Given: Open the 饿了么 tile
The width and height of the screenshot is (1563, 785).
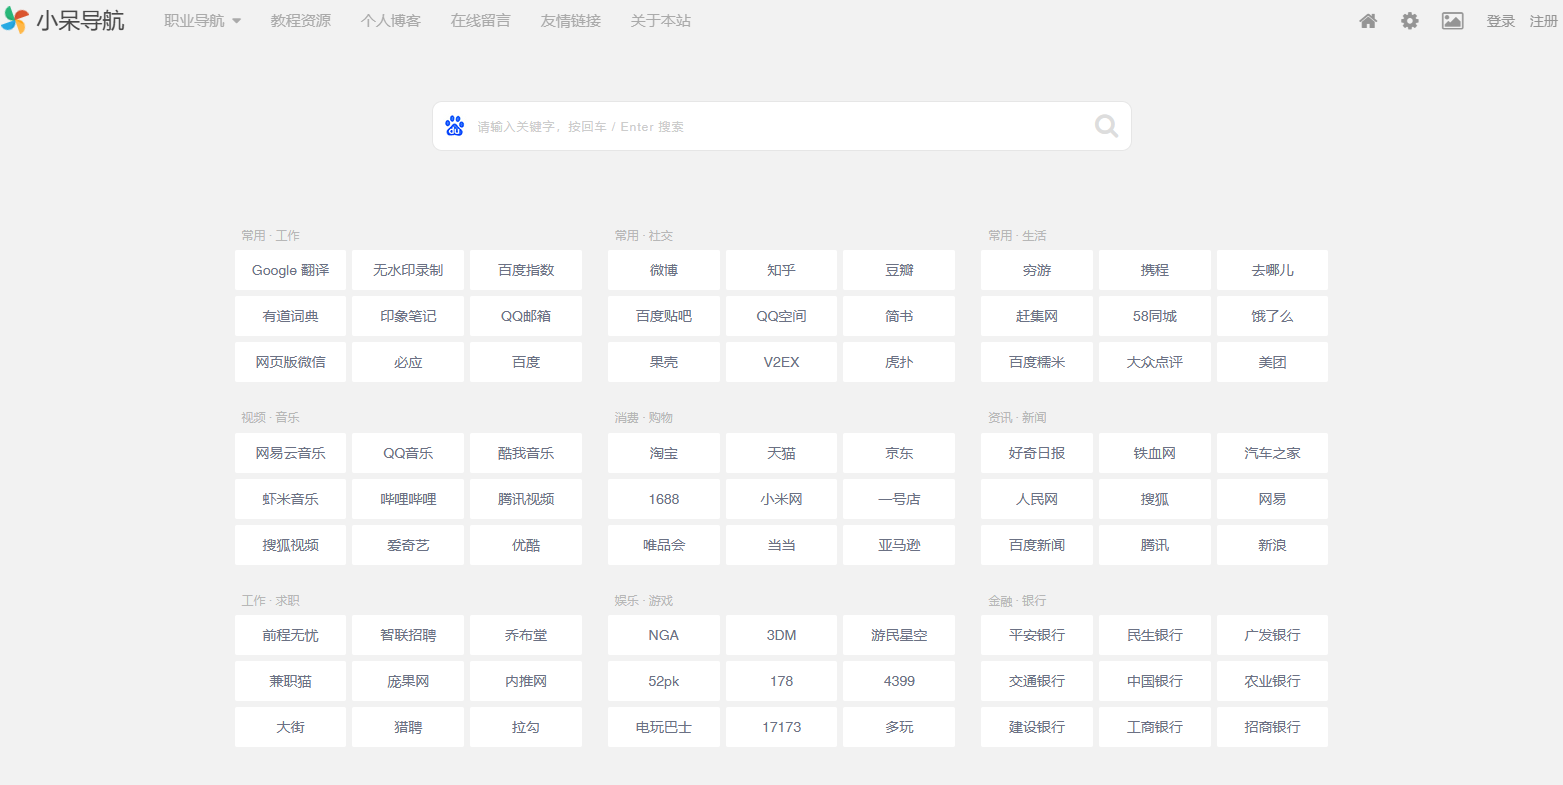Looking at the screenshot, I should [x=1272, y=316].
